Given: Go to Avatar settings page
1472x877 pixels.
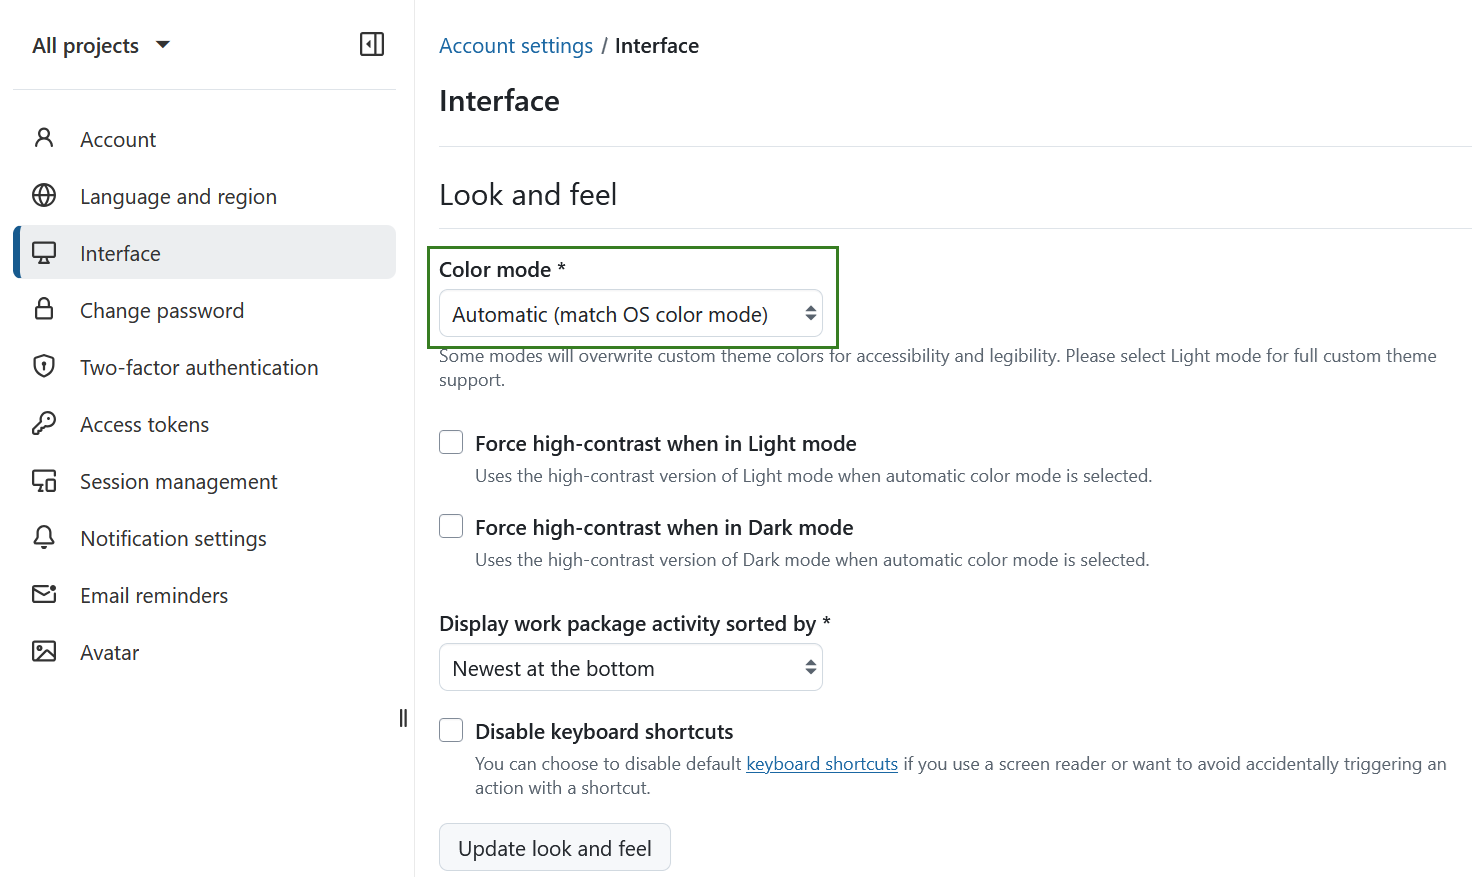Looking at the screenshot, I should point(109,652).
